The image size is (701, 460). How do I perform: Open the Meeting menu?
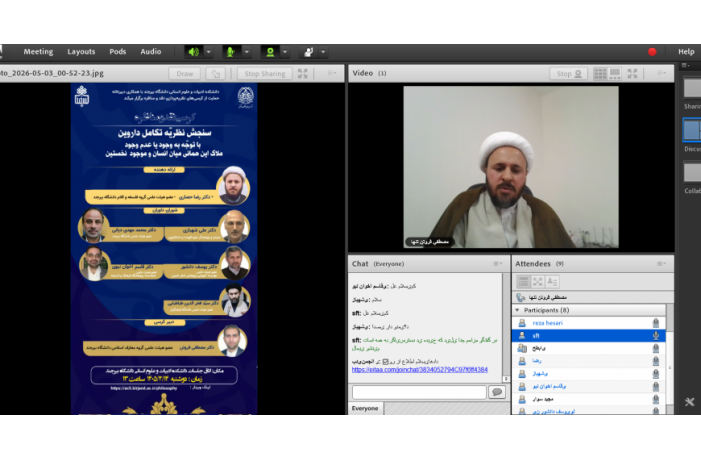(x=38, y=51)
